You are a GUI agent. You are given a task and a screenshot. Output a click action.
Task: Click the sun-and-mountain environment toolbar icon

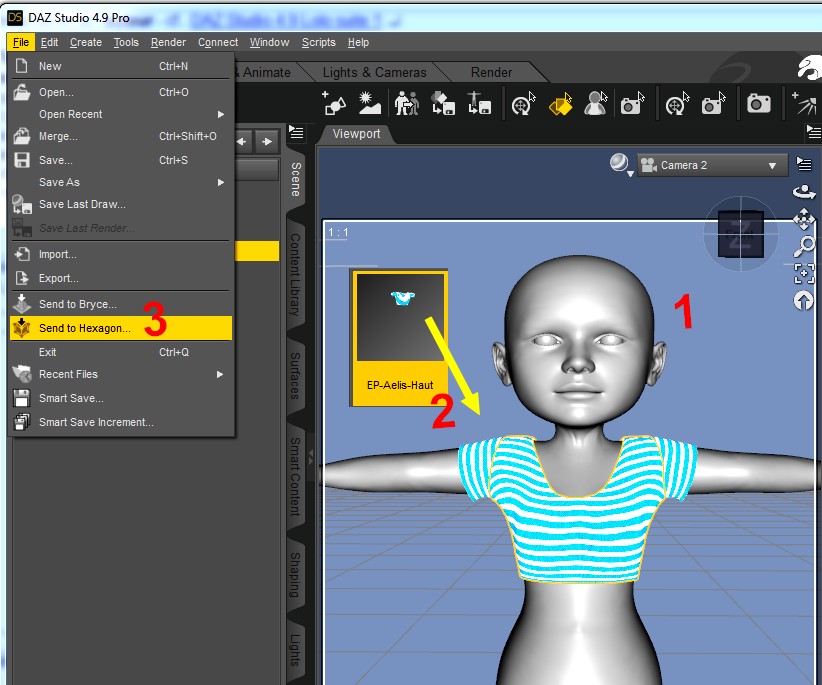pos(370,103)
